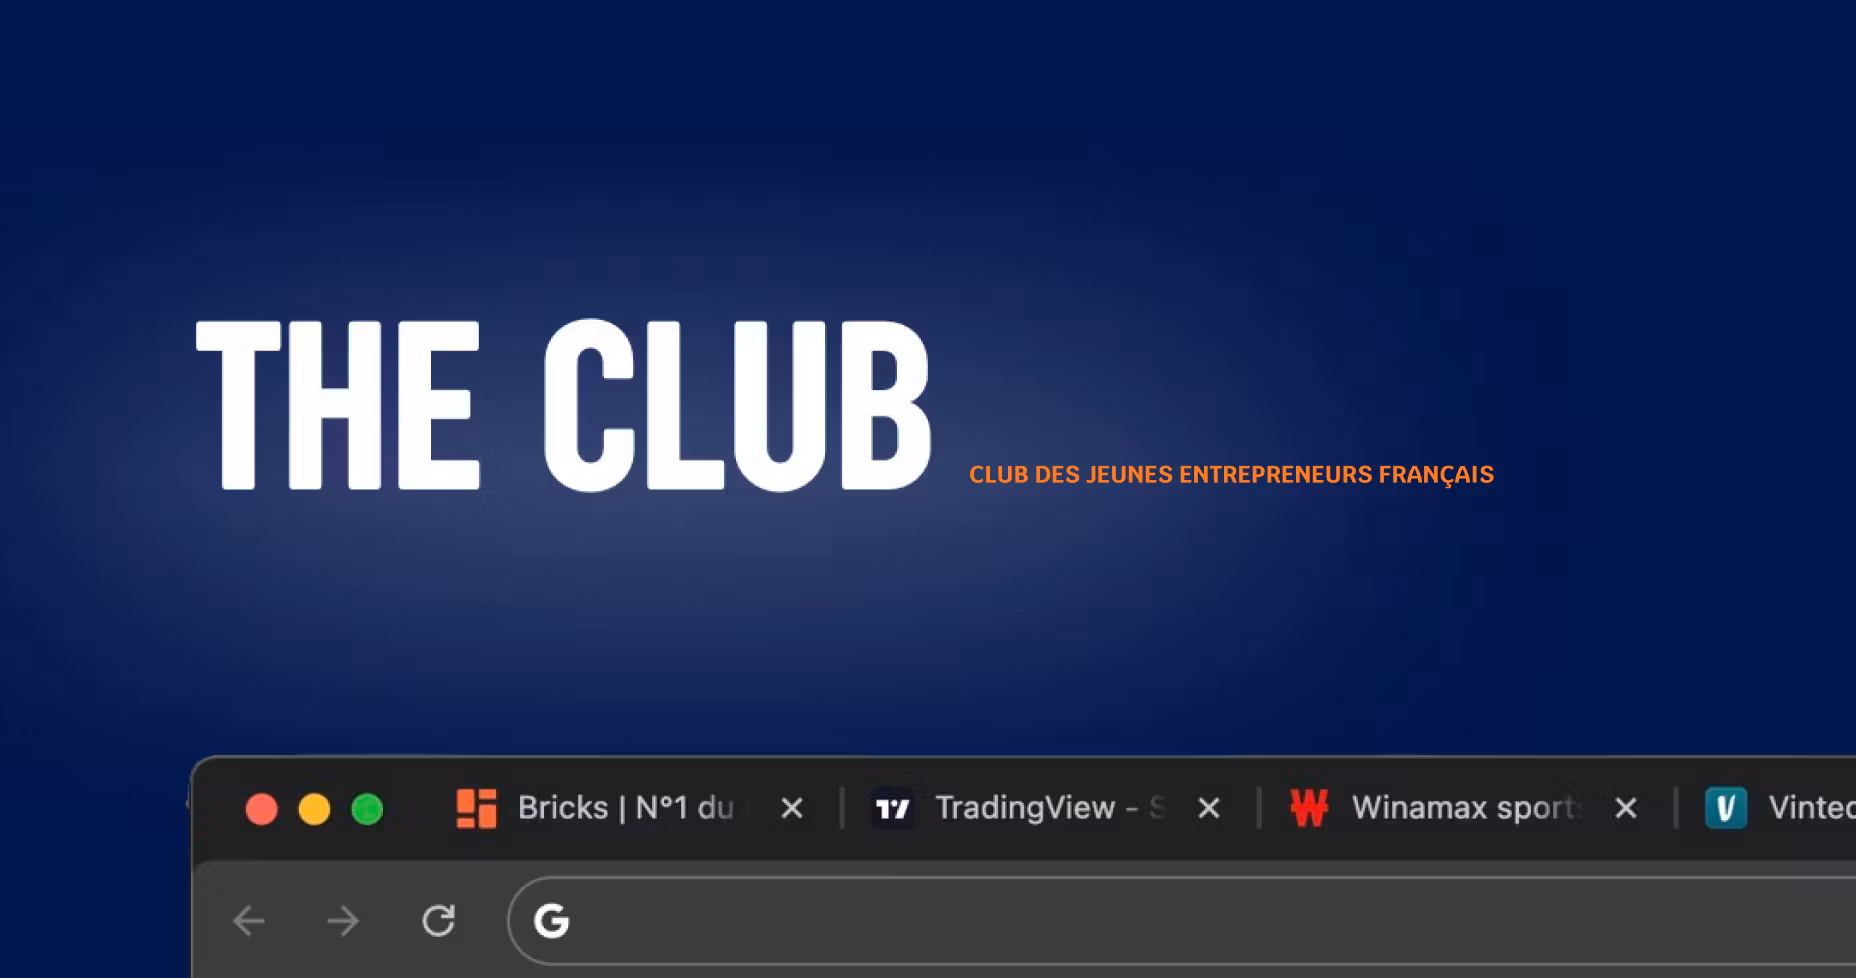Click the Vinted V favicon
This screenshot has width=1856, height=978.
(x=1726, y=808)
